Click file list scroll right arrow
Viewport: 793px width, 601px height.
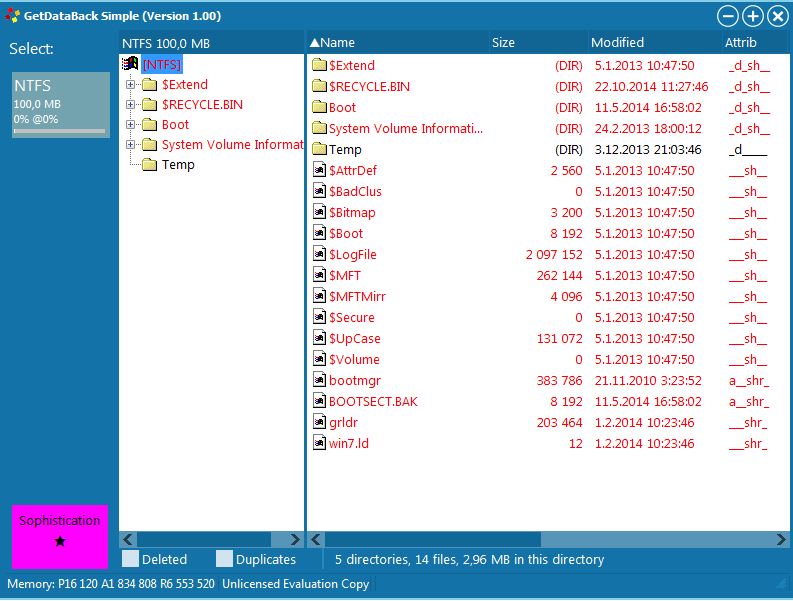click(x=781, y=539)
